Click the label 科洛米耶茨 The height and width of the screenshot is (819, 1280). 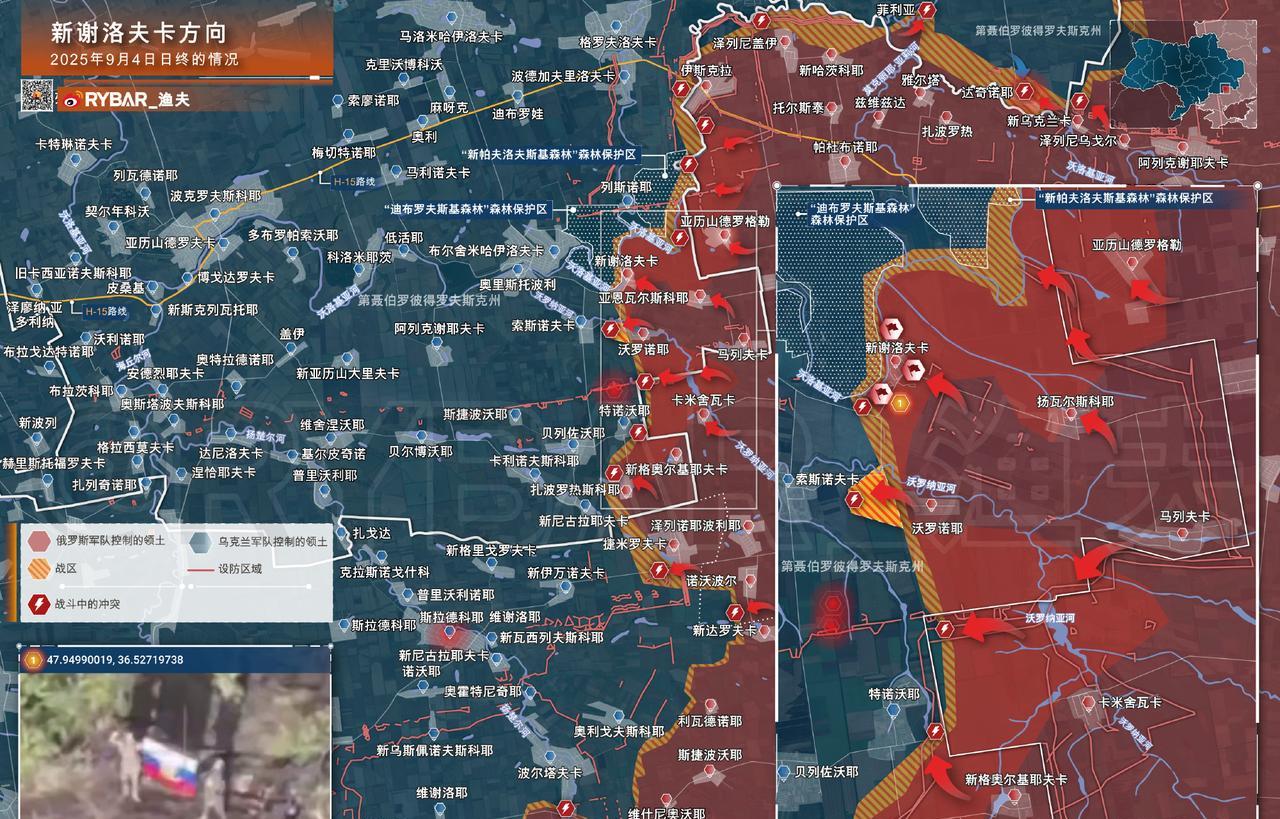(359, 257)
